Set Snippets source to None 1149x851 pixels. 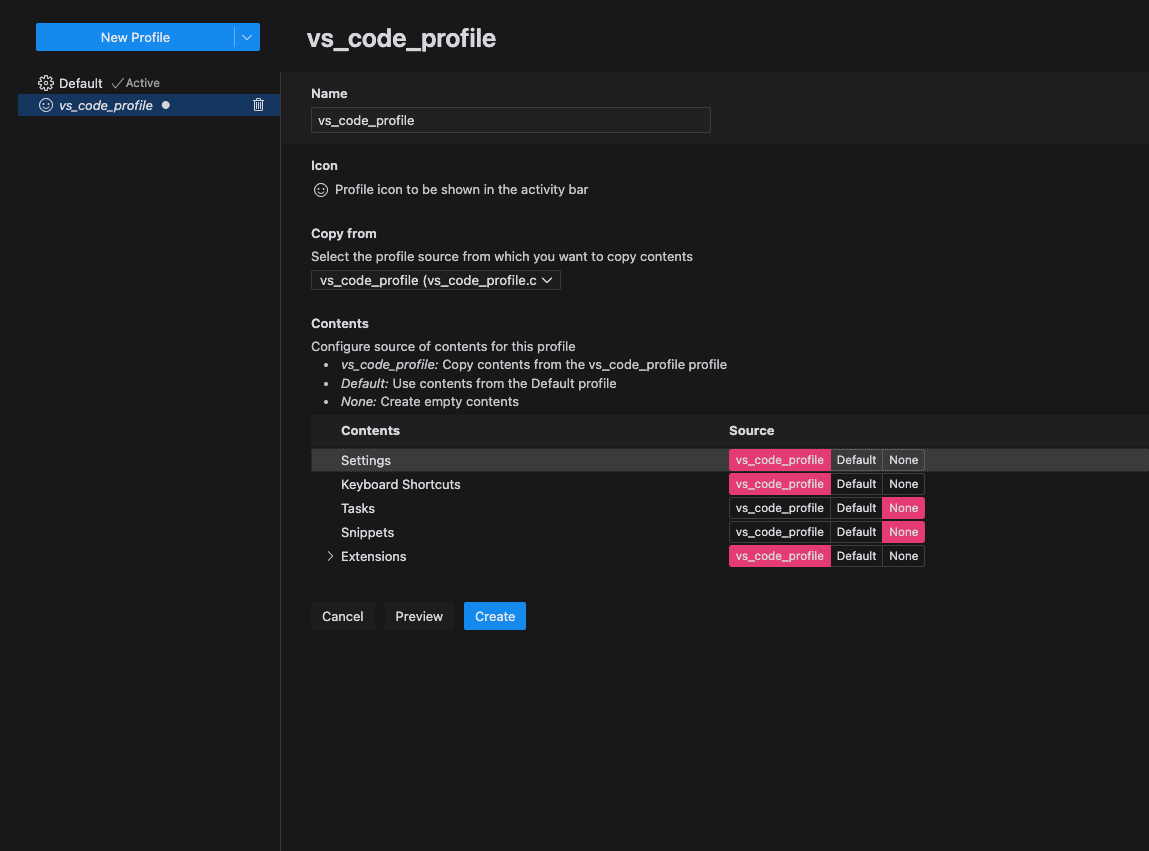(x=903, y=532)
